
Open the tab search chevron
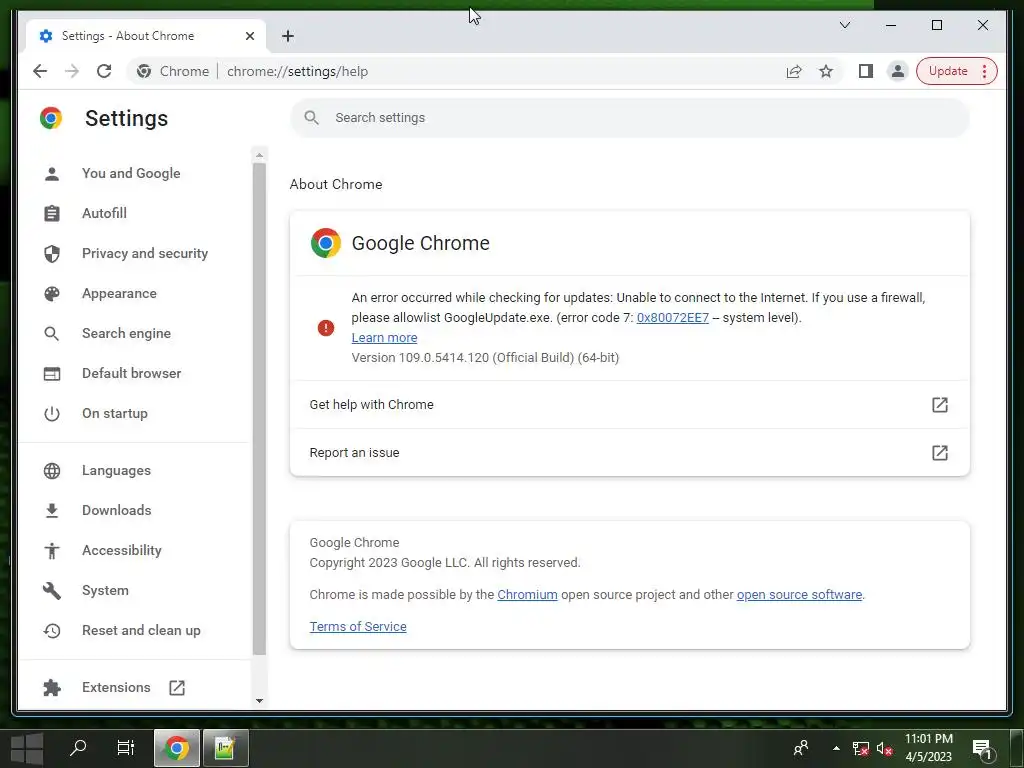coord(844,25)
